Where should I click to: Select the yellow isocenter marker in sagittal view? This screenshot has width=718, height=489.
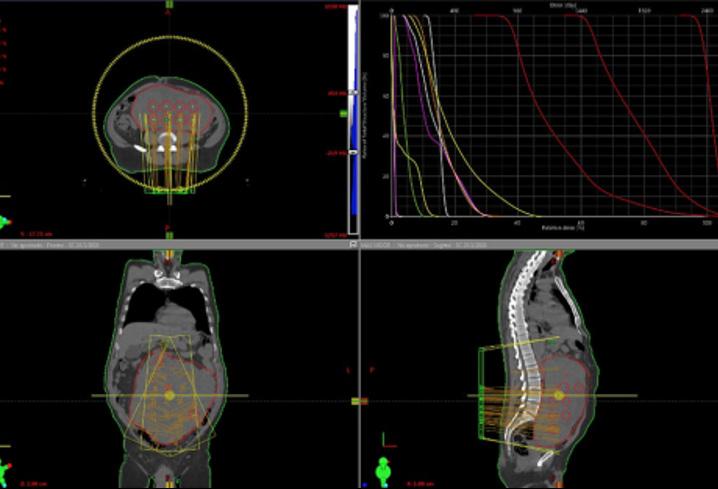click(558, 395)
